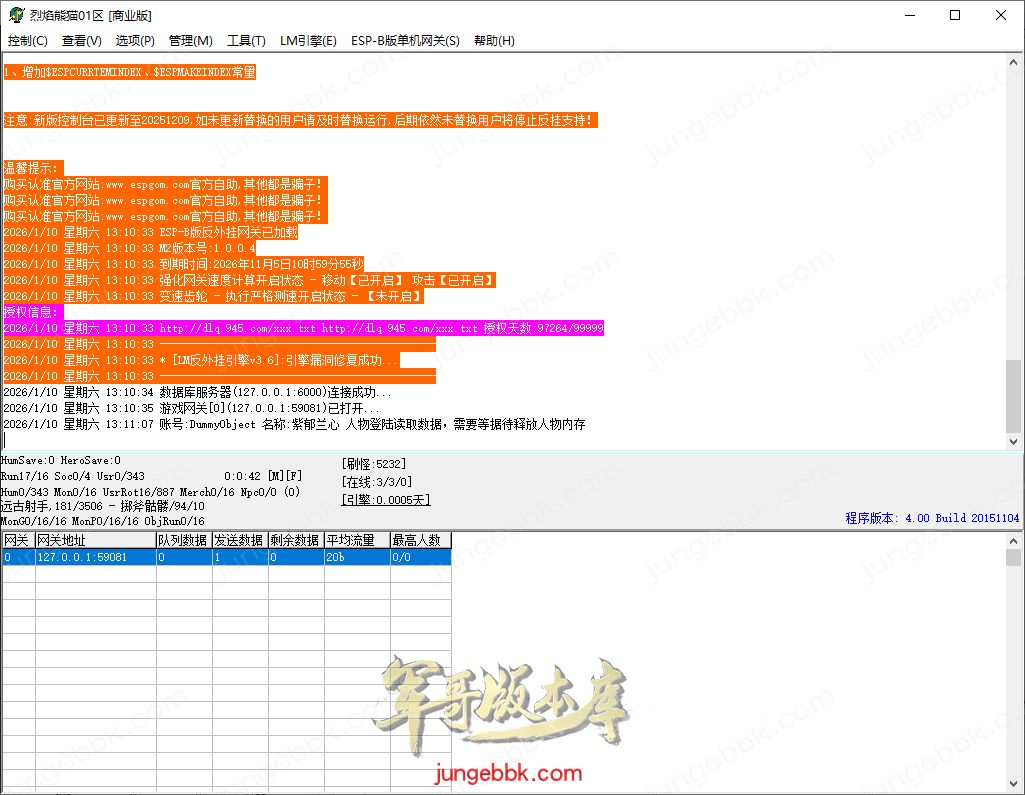
Task: Click the log panel scroll-down arrow
Action: coord(1014,441)
